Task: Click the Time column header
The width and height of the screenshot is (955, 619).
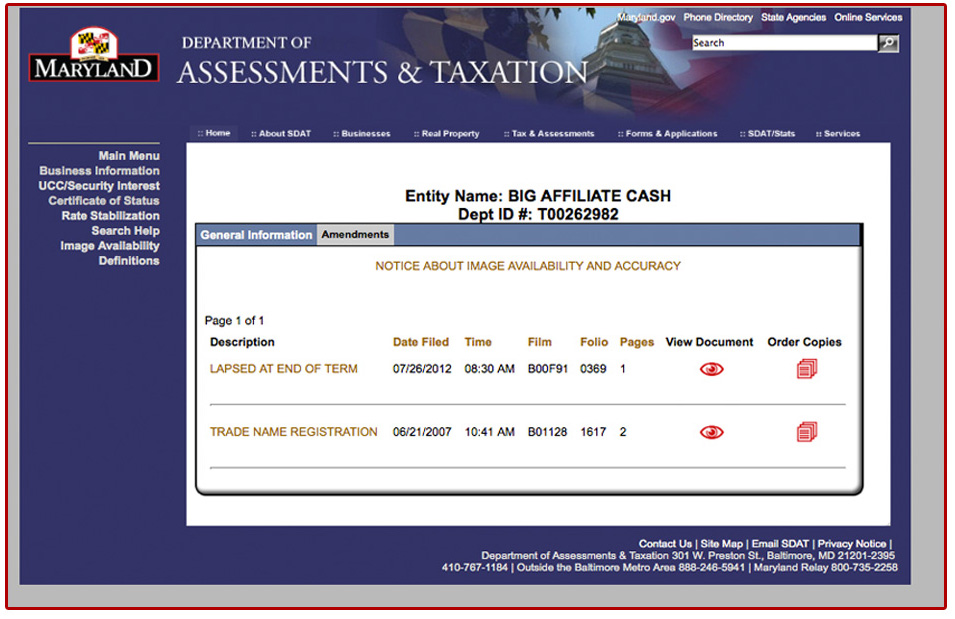Action: 478,342
